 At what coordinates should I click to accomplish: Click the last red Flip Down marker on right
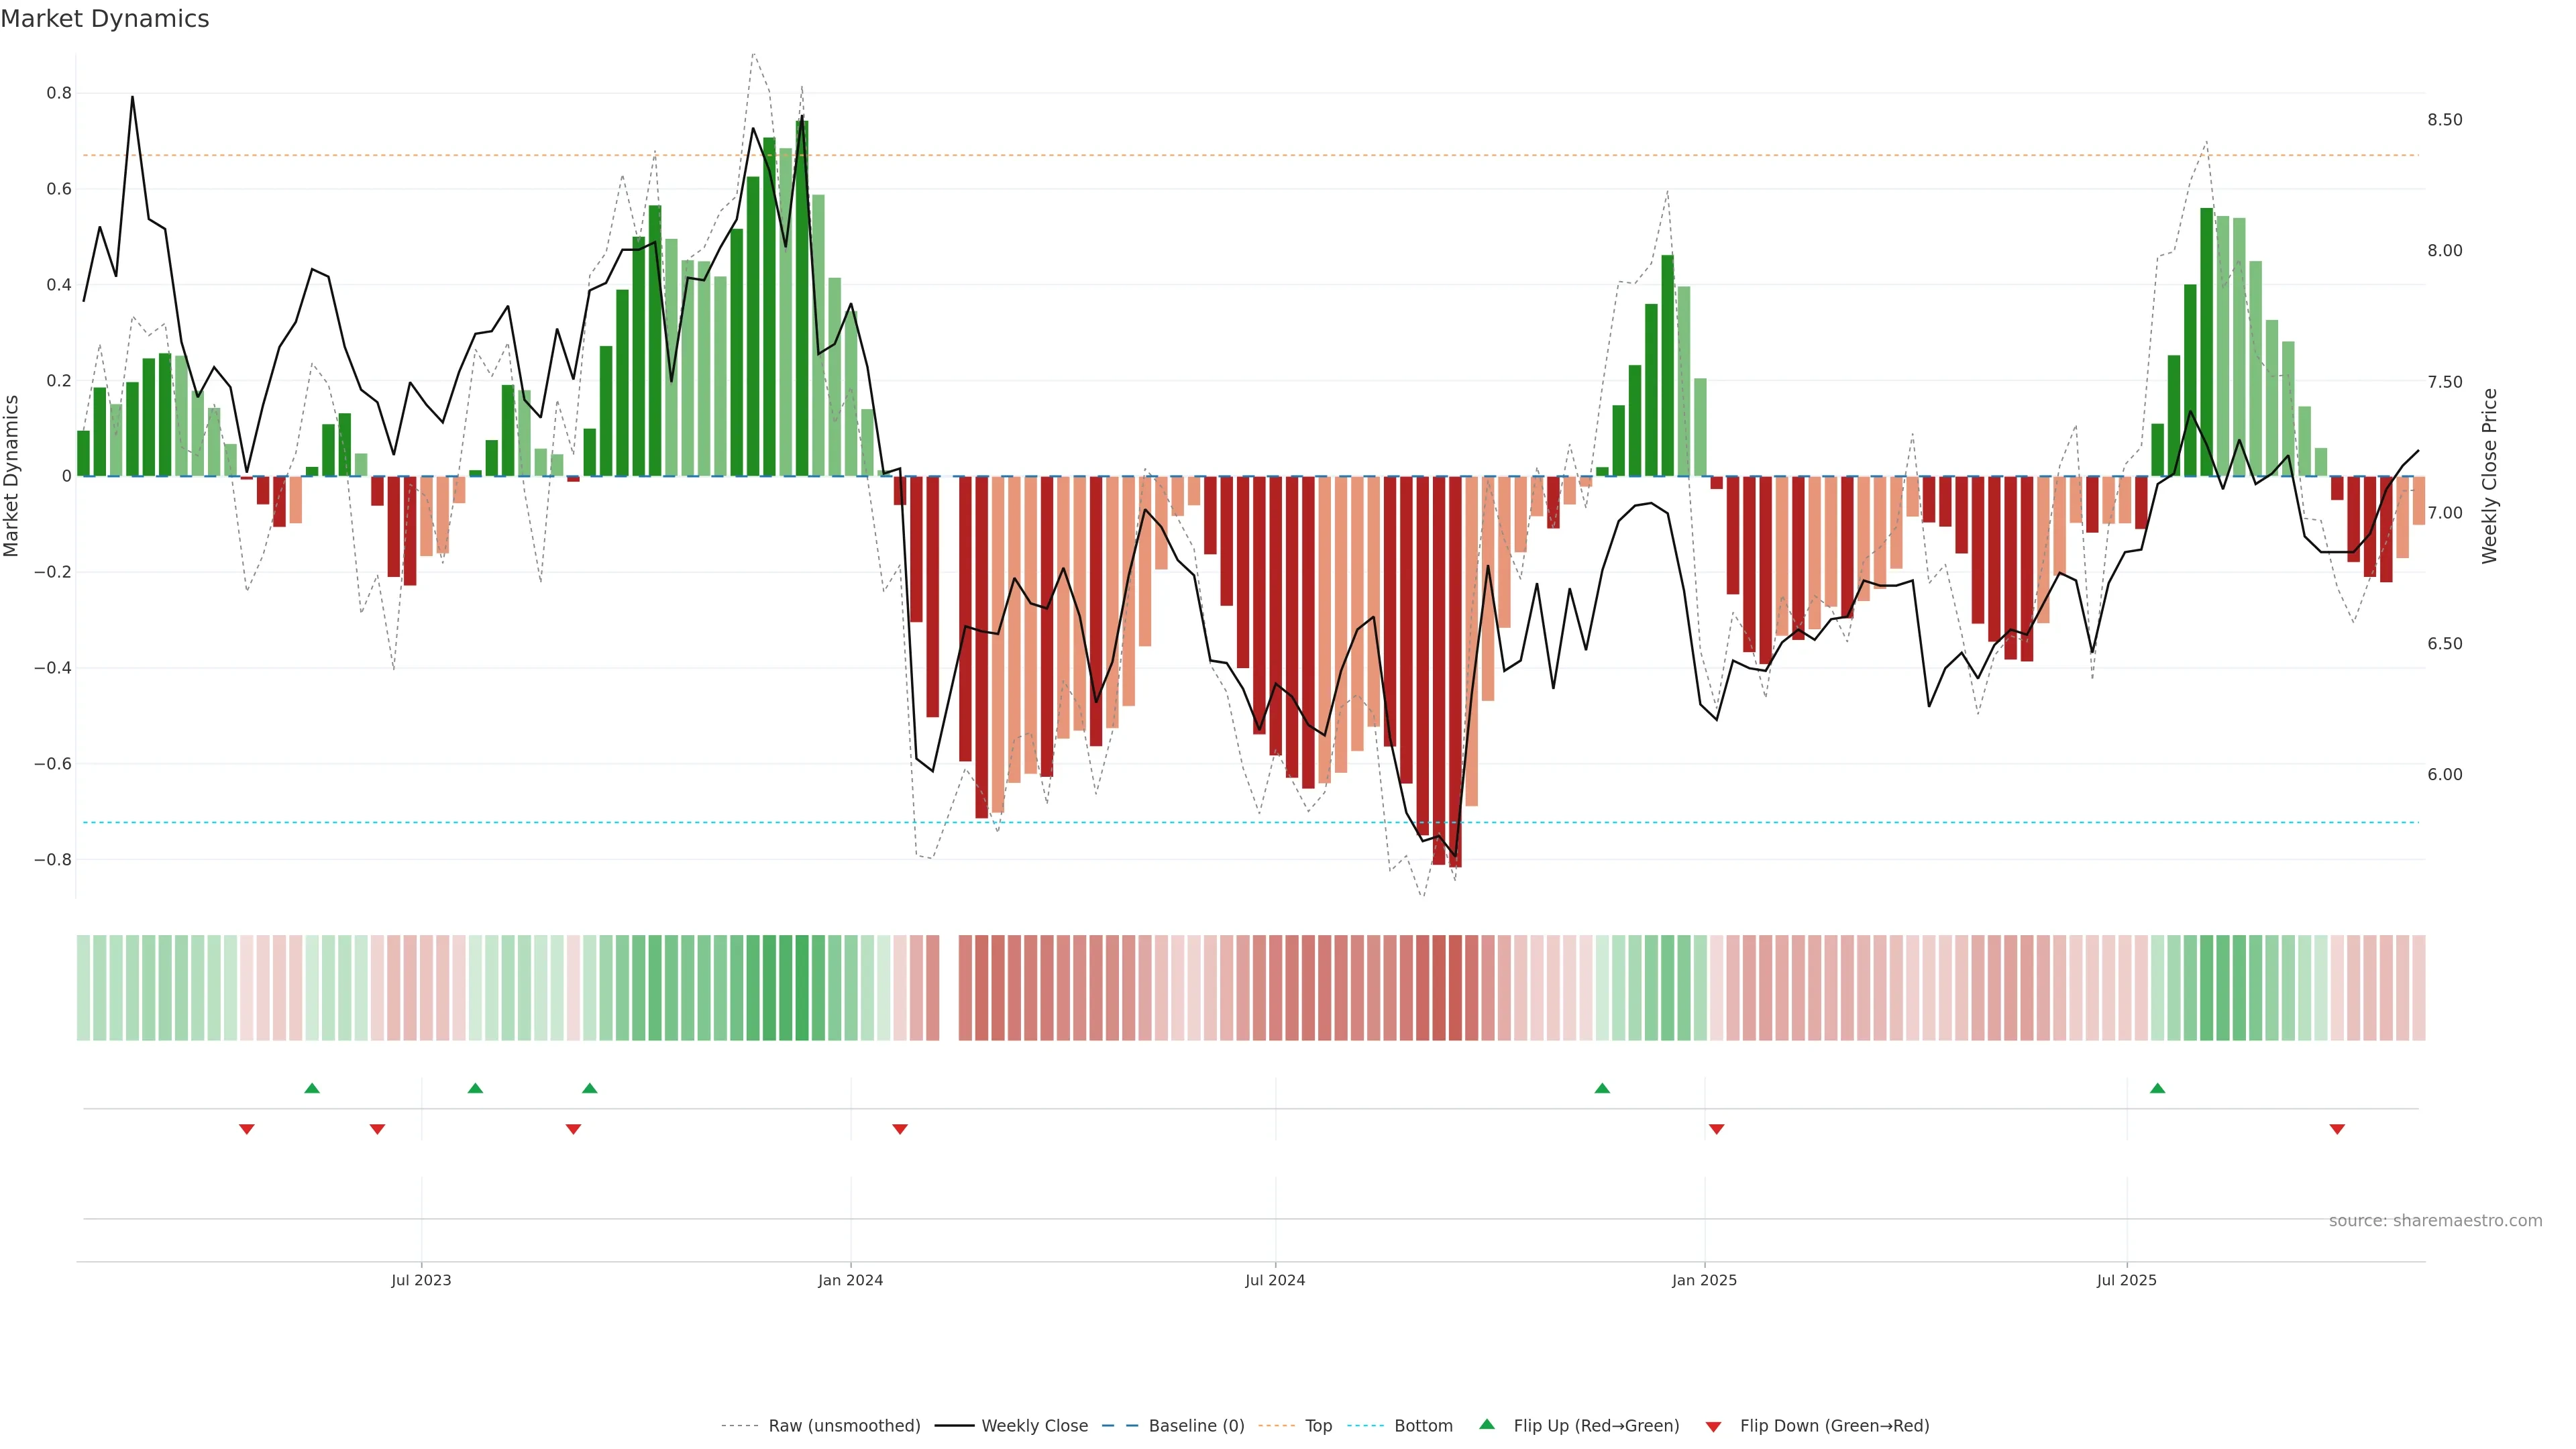tap(2337, 1129)
